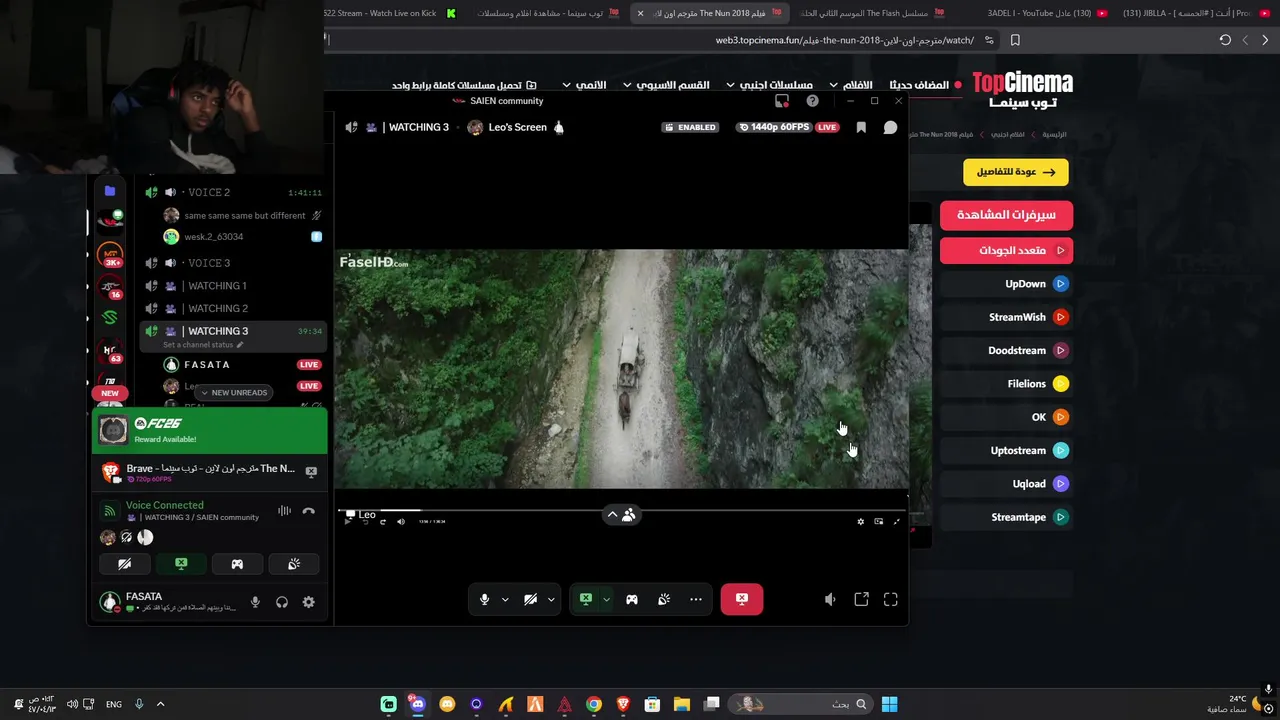Open Discord User Settings gear
The height and width of the screenshot is (720, 1280).
[308, 602]
